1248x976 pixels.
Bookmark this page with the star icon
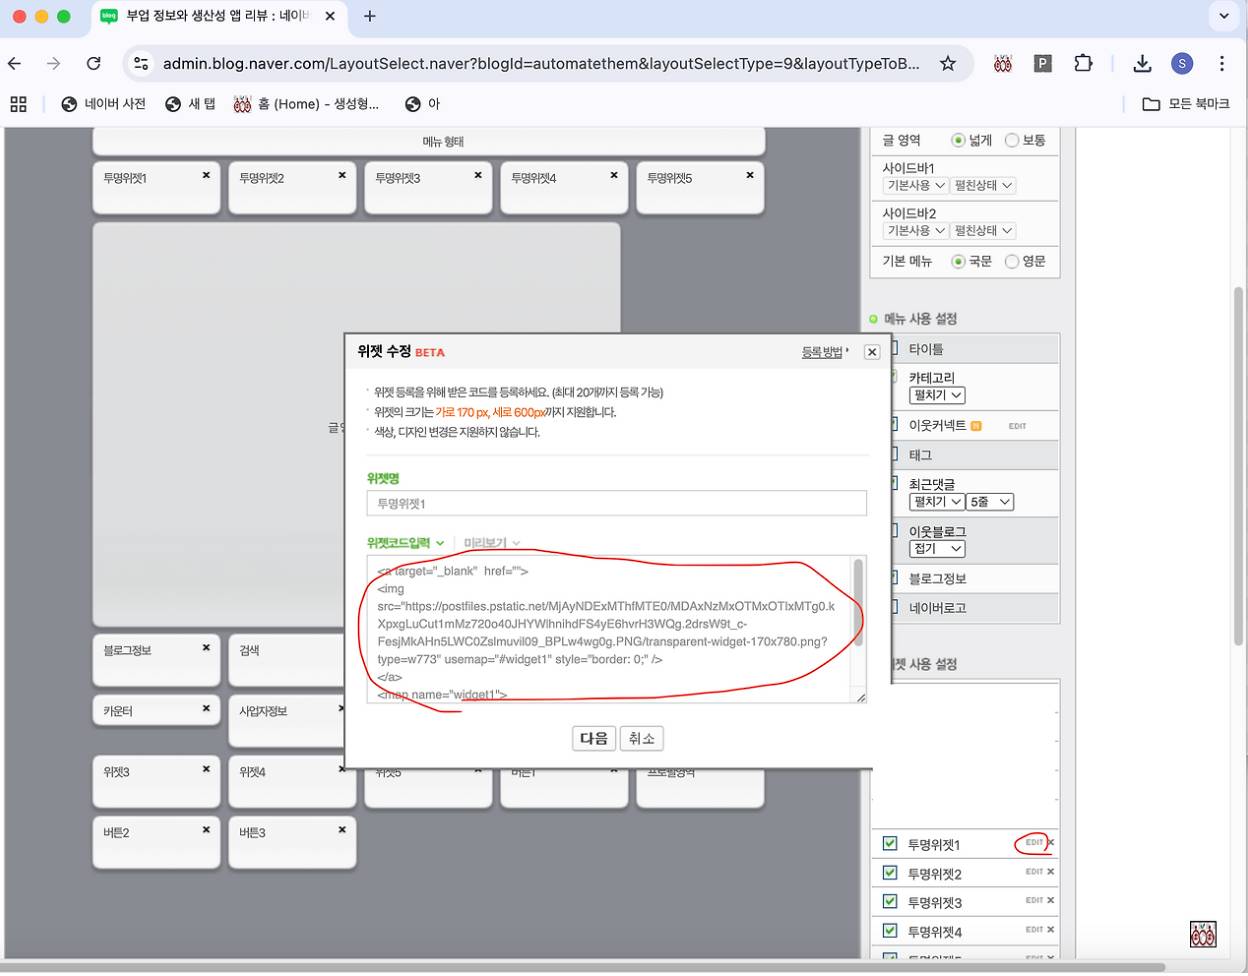click(947, 64)
